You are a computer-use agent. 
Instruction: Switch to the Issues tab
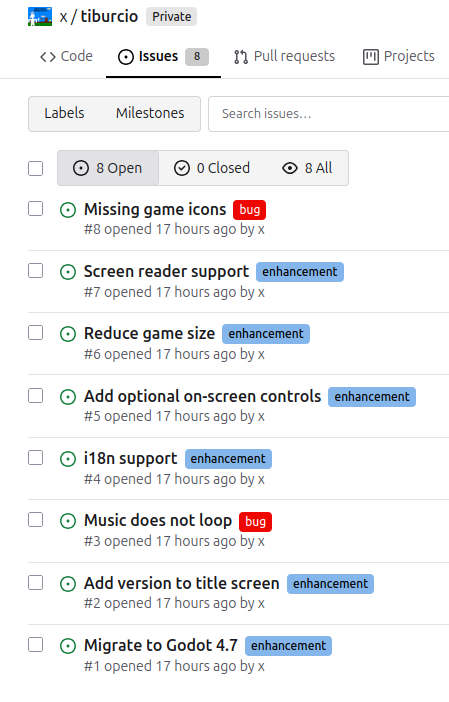point(163,57)
